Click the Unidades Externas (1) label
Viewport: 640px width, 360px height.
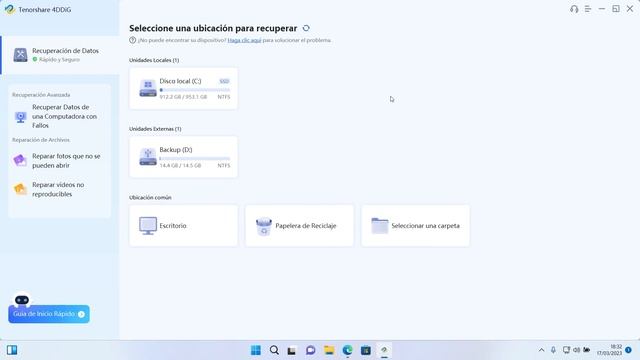pyautogui.click(x=155, y=129)
